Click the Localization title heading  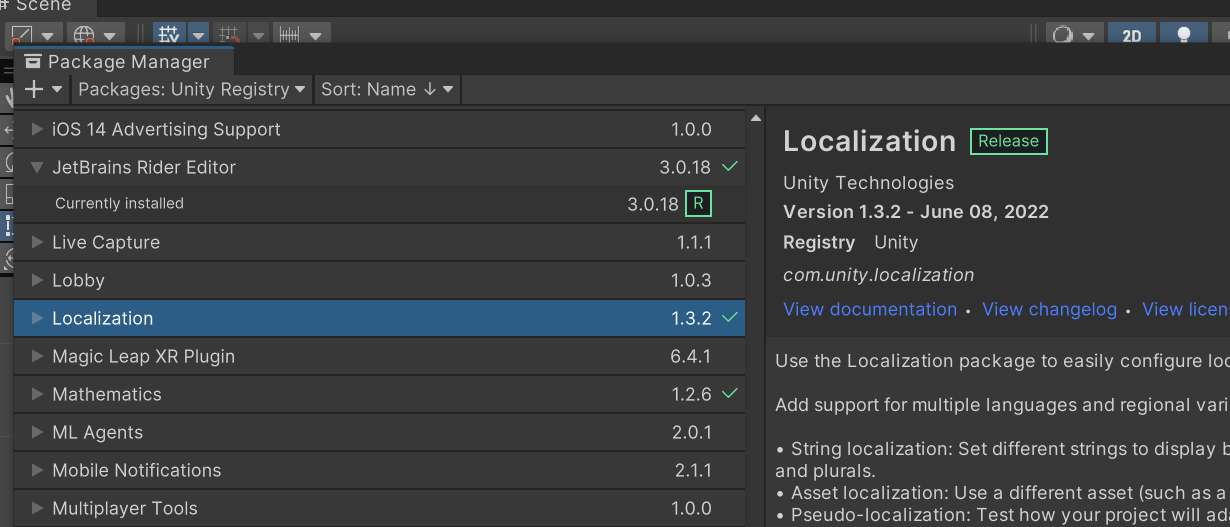point(869,141)
